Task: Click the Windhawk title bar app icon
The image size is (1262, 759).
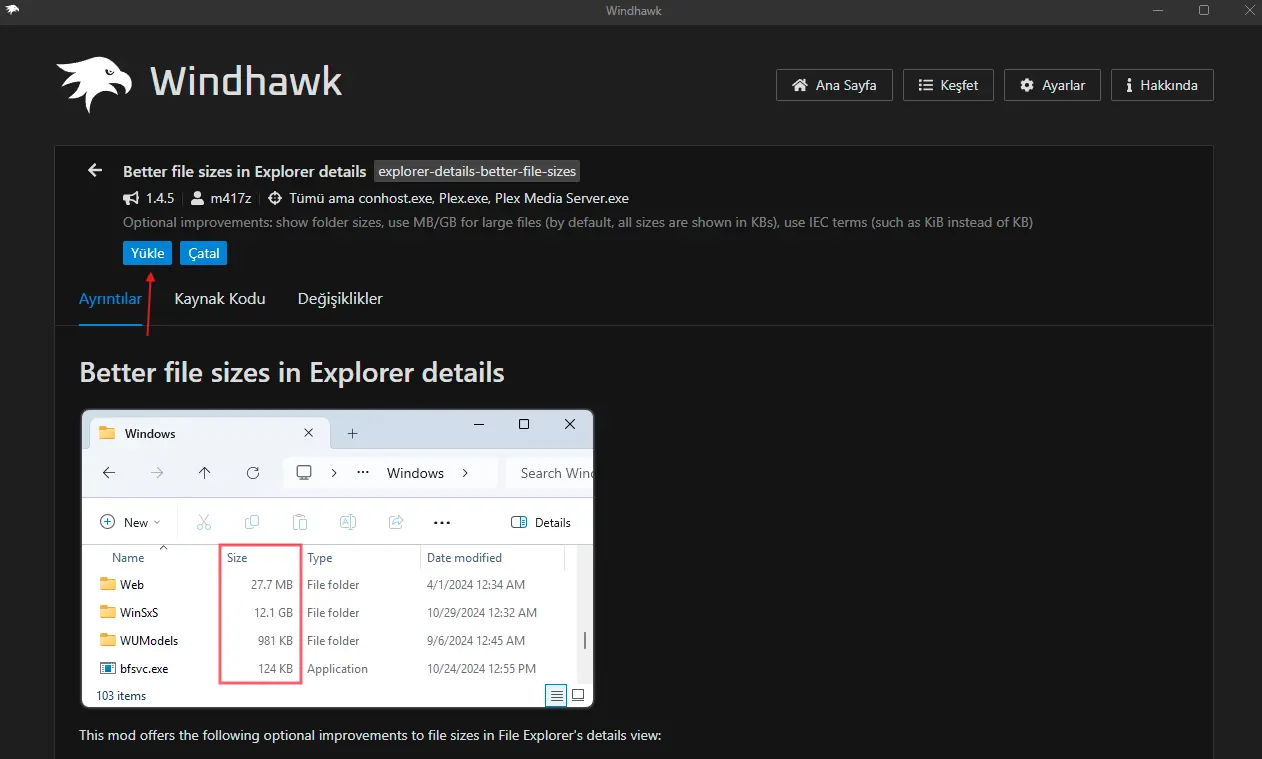Action: pos(12,11)
